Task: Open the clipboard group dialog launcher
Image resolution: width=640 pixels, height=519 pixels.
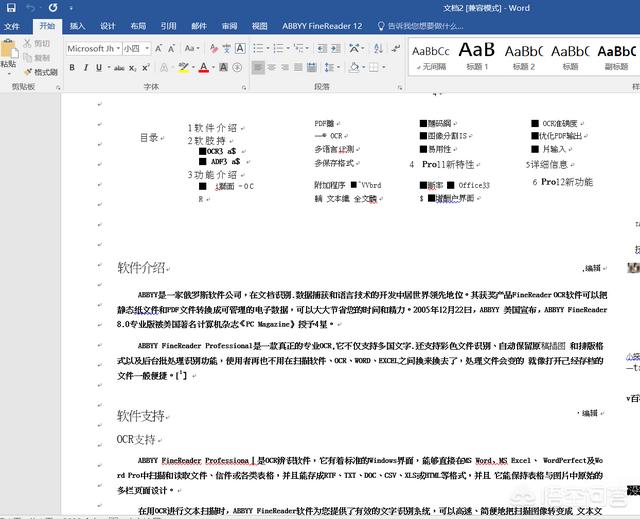Action: [x=58, y=87]
